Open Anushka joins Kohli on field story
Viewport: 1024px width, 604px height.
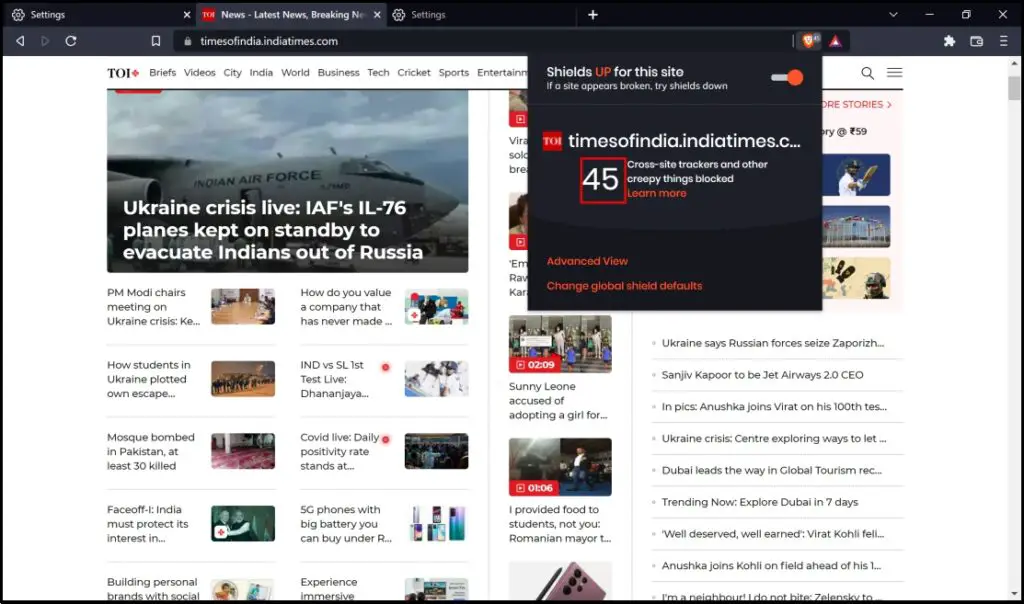(x=771, y=566)
